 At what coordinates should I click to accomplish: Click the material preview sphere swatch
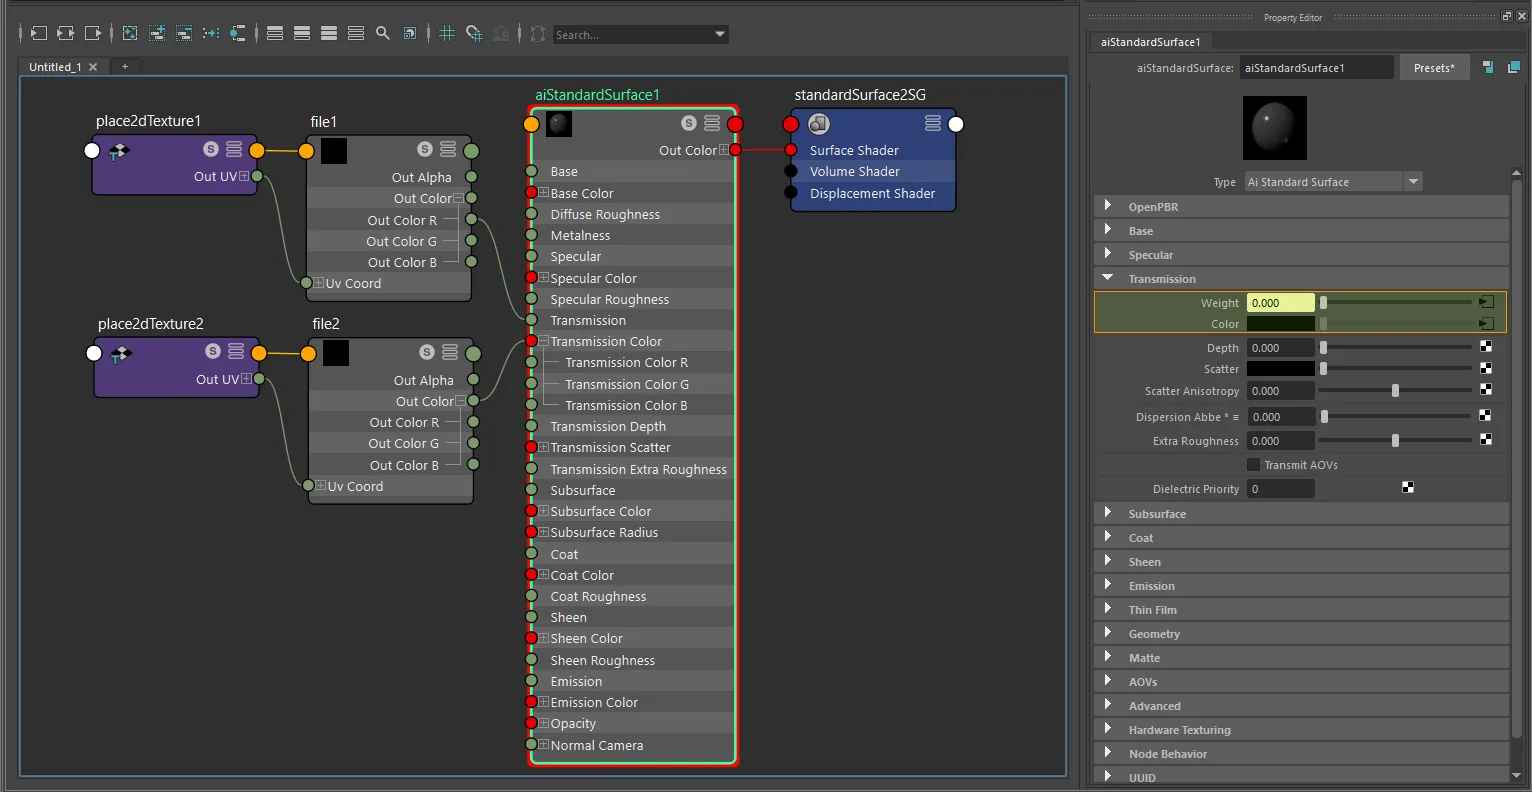pos(1274,128)
